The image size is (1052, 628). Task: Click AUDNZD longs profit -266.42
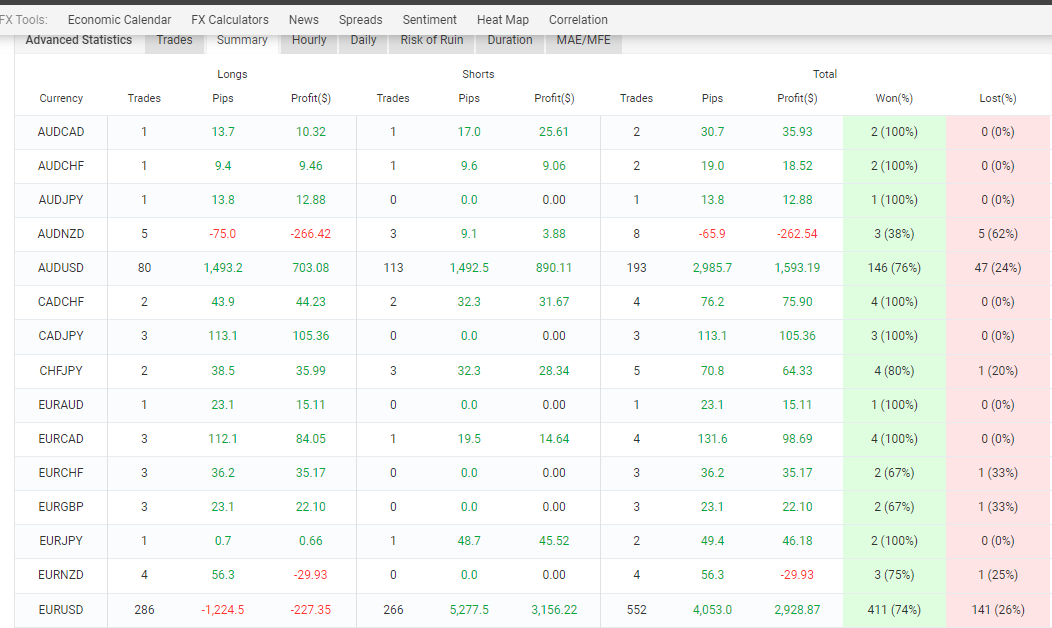pyautogui.click(x=311, y=233)
